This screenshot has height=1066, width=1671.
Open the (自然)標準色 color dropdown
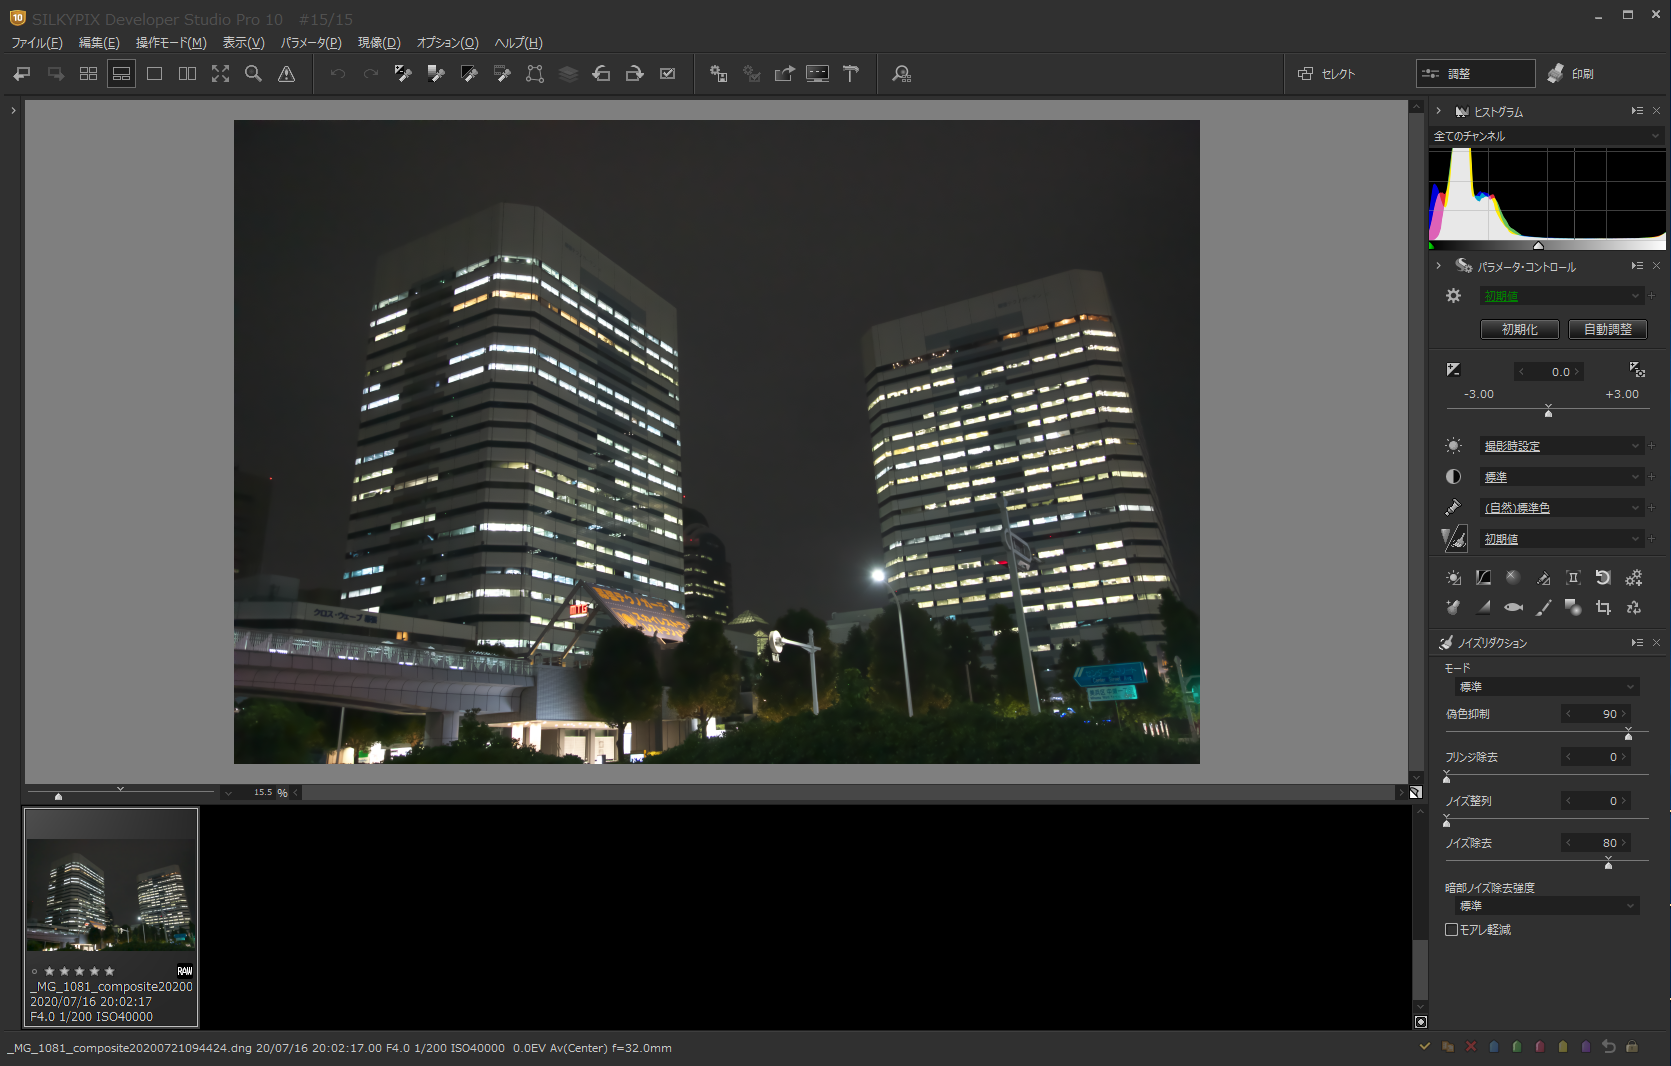coord(1562,508)
